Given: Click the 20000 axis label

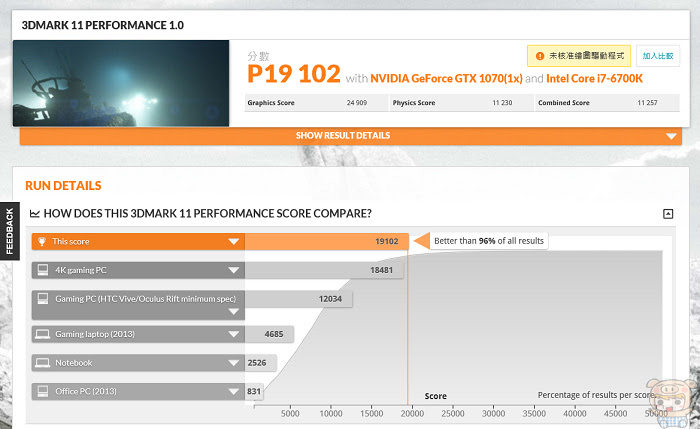Looking at the screenshot, I should (x=412, y=413).
